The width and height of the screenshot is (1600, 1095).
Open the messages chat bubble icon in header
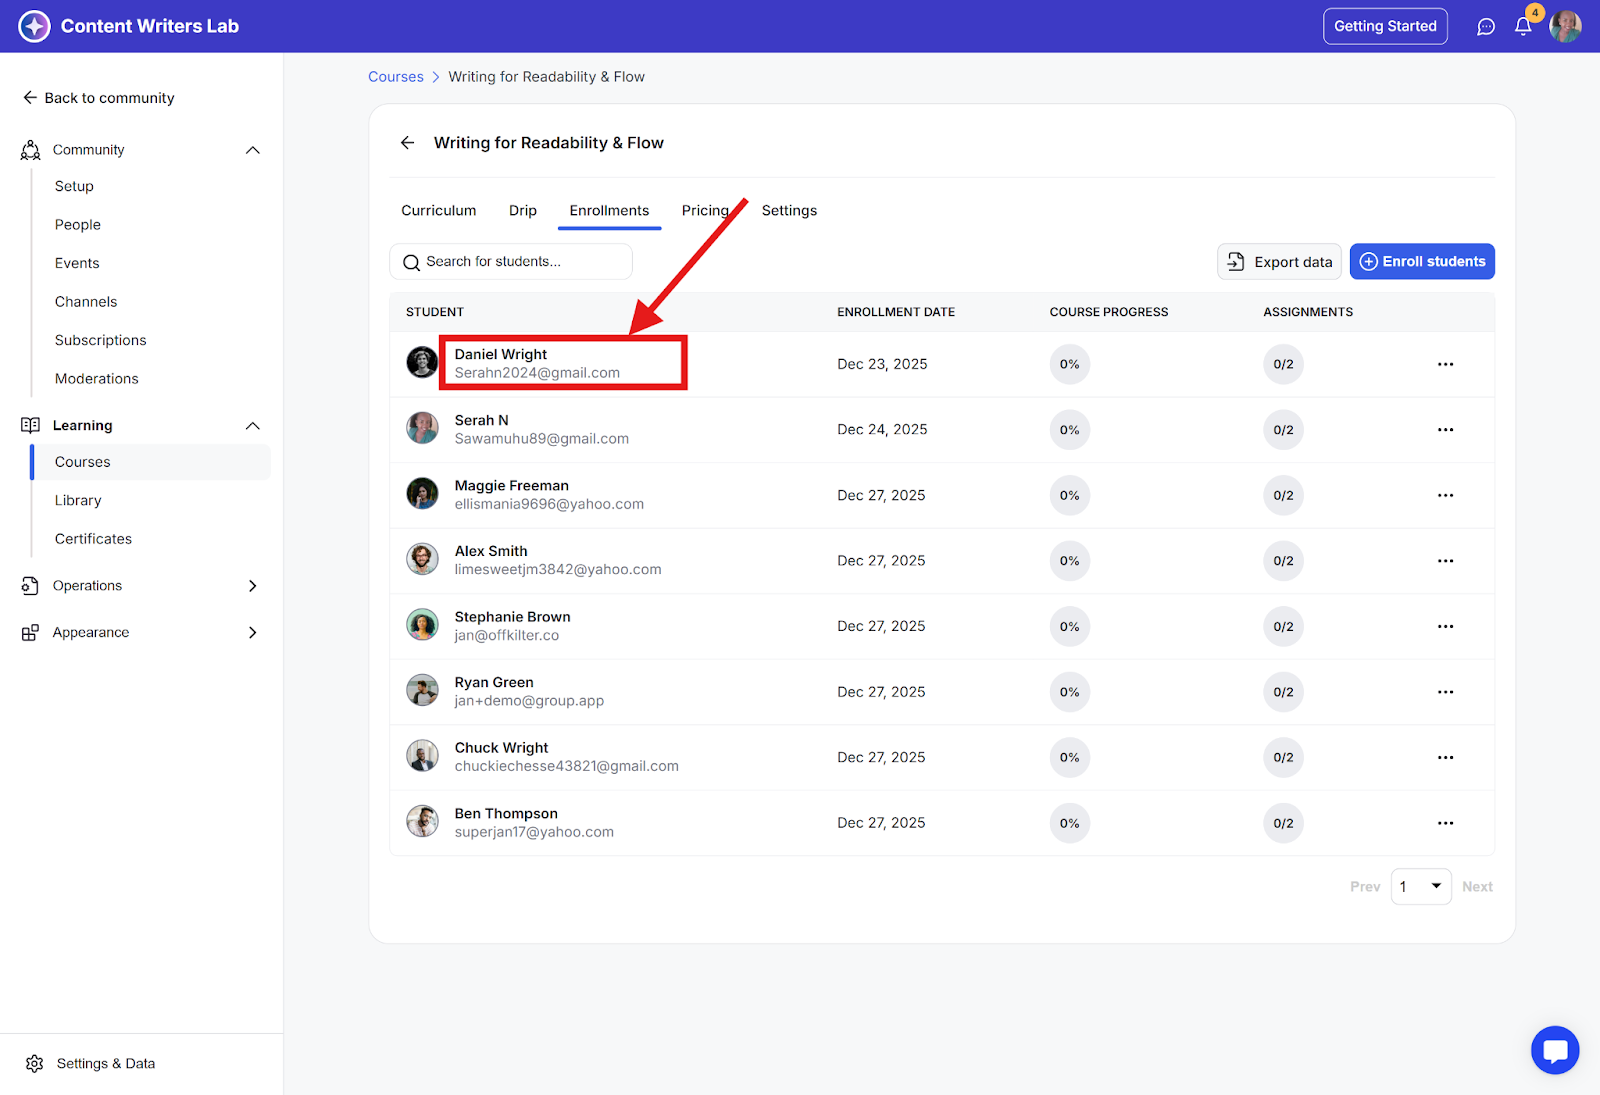(x=1486, y=27)
